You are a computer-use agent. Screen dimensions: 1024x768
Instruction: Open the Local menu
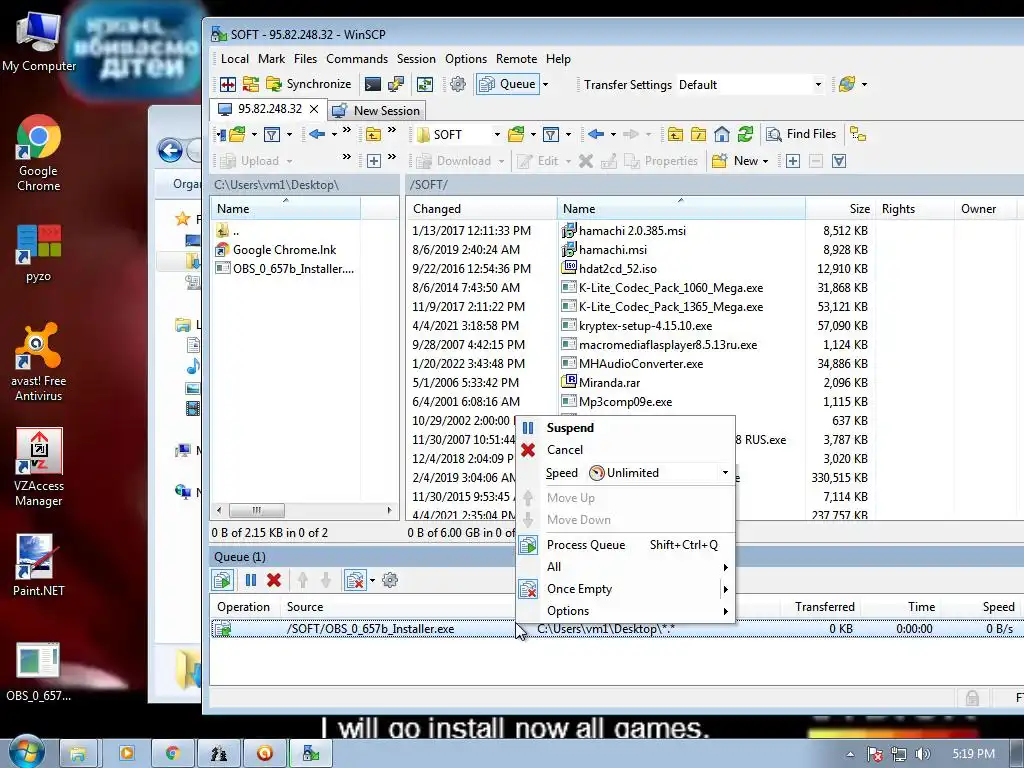pyautogui.click(x=234, y=59)
